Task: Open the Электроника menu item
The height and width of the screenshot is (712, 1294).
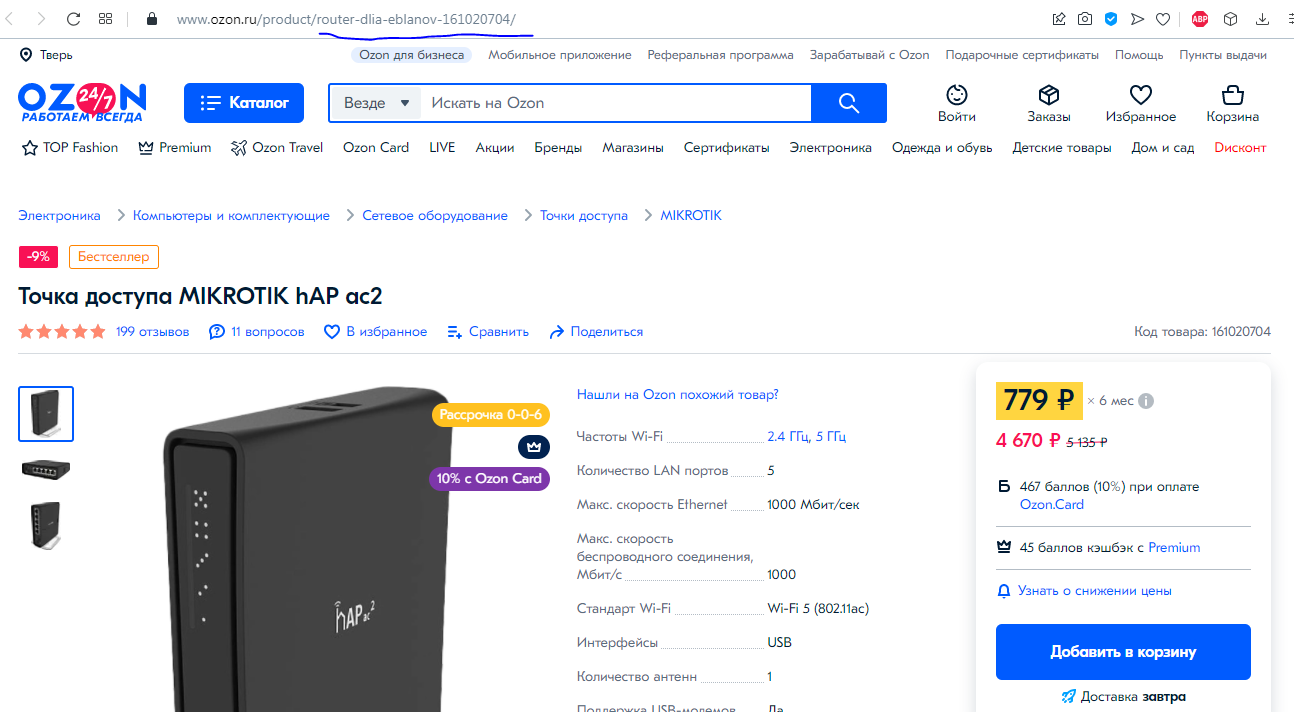Action: coord(831,147)
